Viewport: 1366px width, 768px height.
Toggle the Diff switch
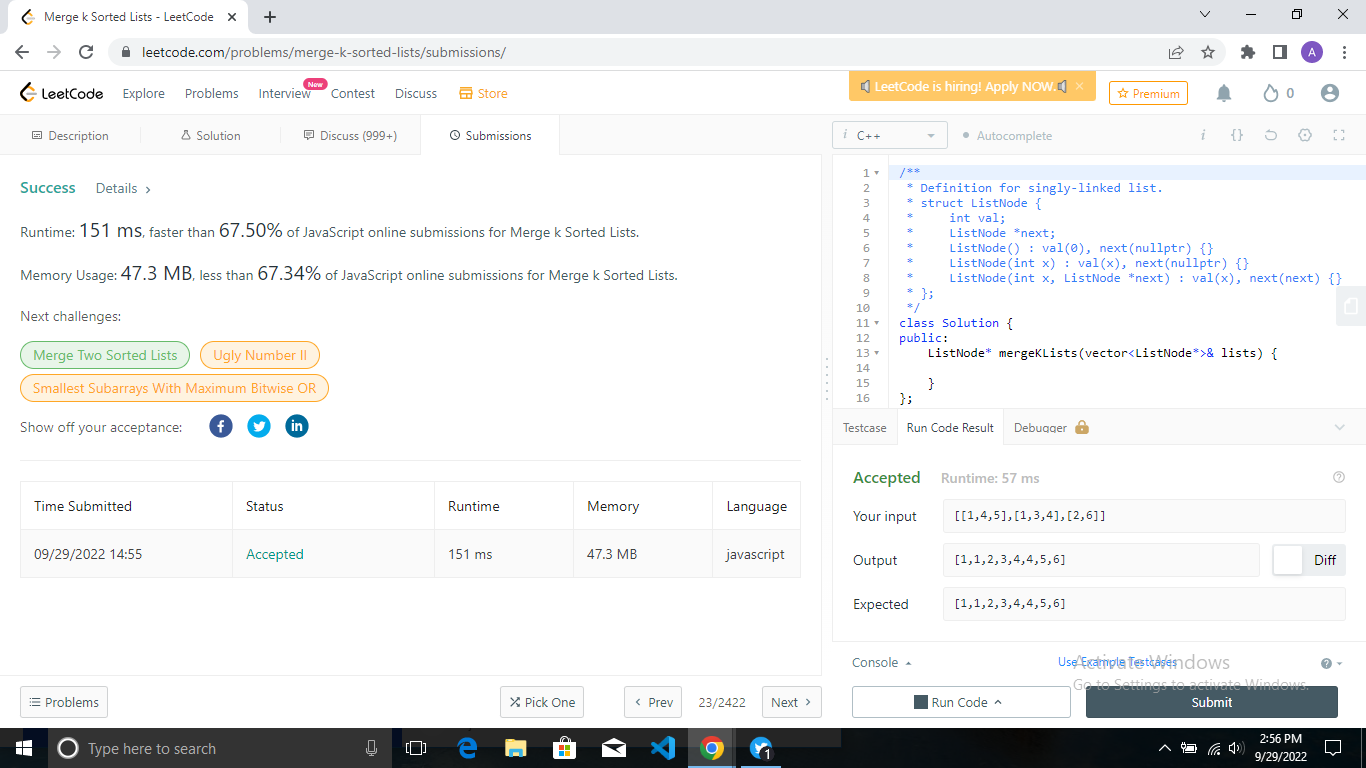pos(1309,560)
